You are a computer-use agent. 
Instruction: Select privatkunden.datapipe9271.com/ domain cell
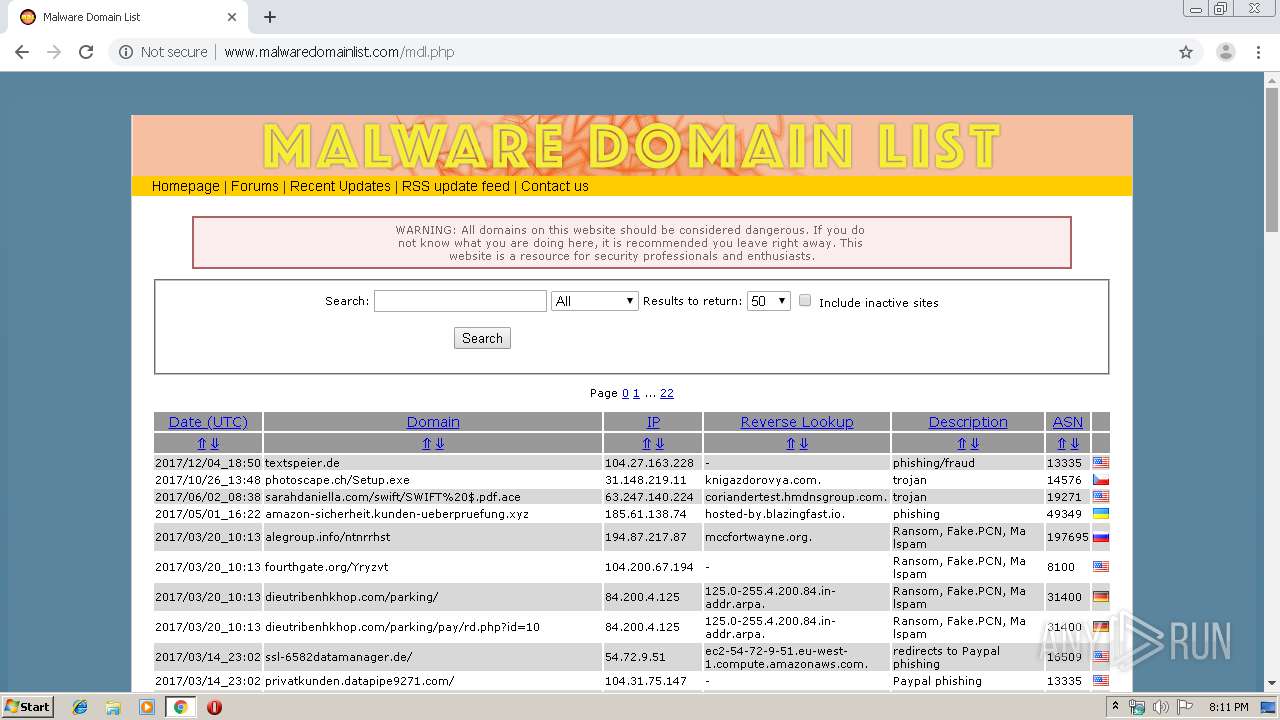[x=433, y=681]
